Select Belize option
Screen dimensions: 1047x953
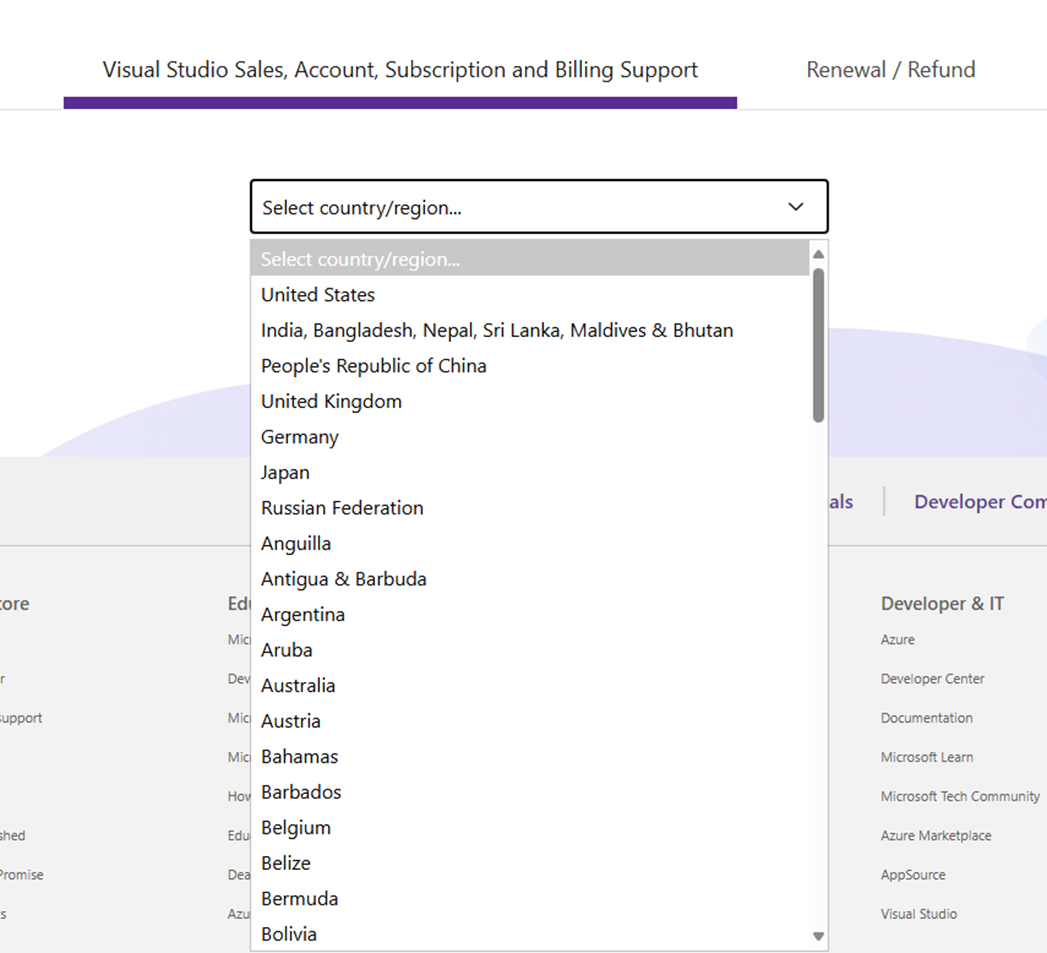pos(530,863)
